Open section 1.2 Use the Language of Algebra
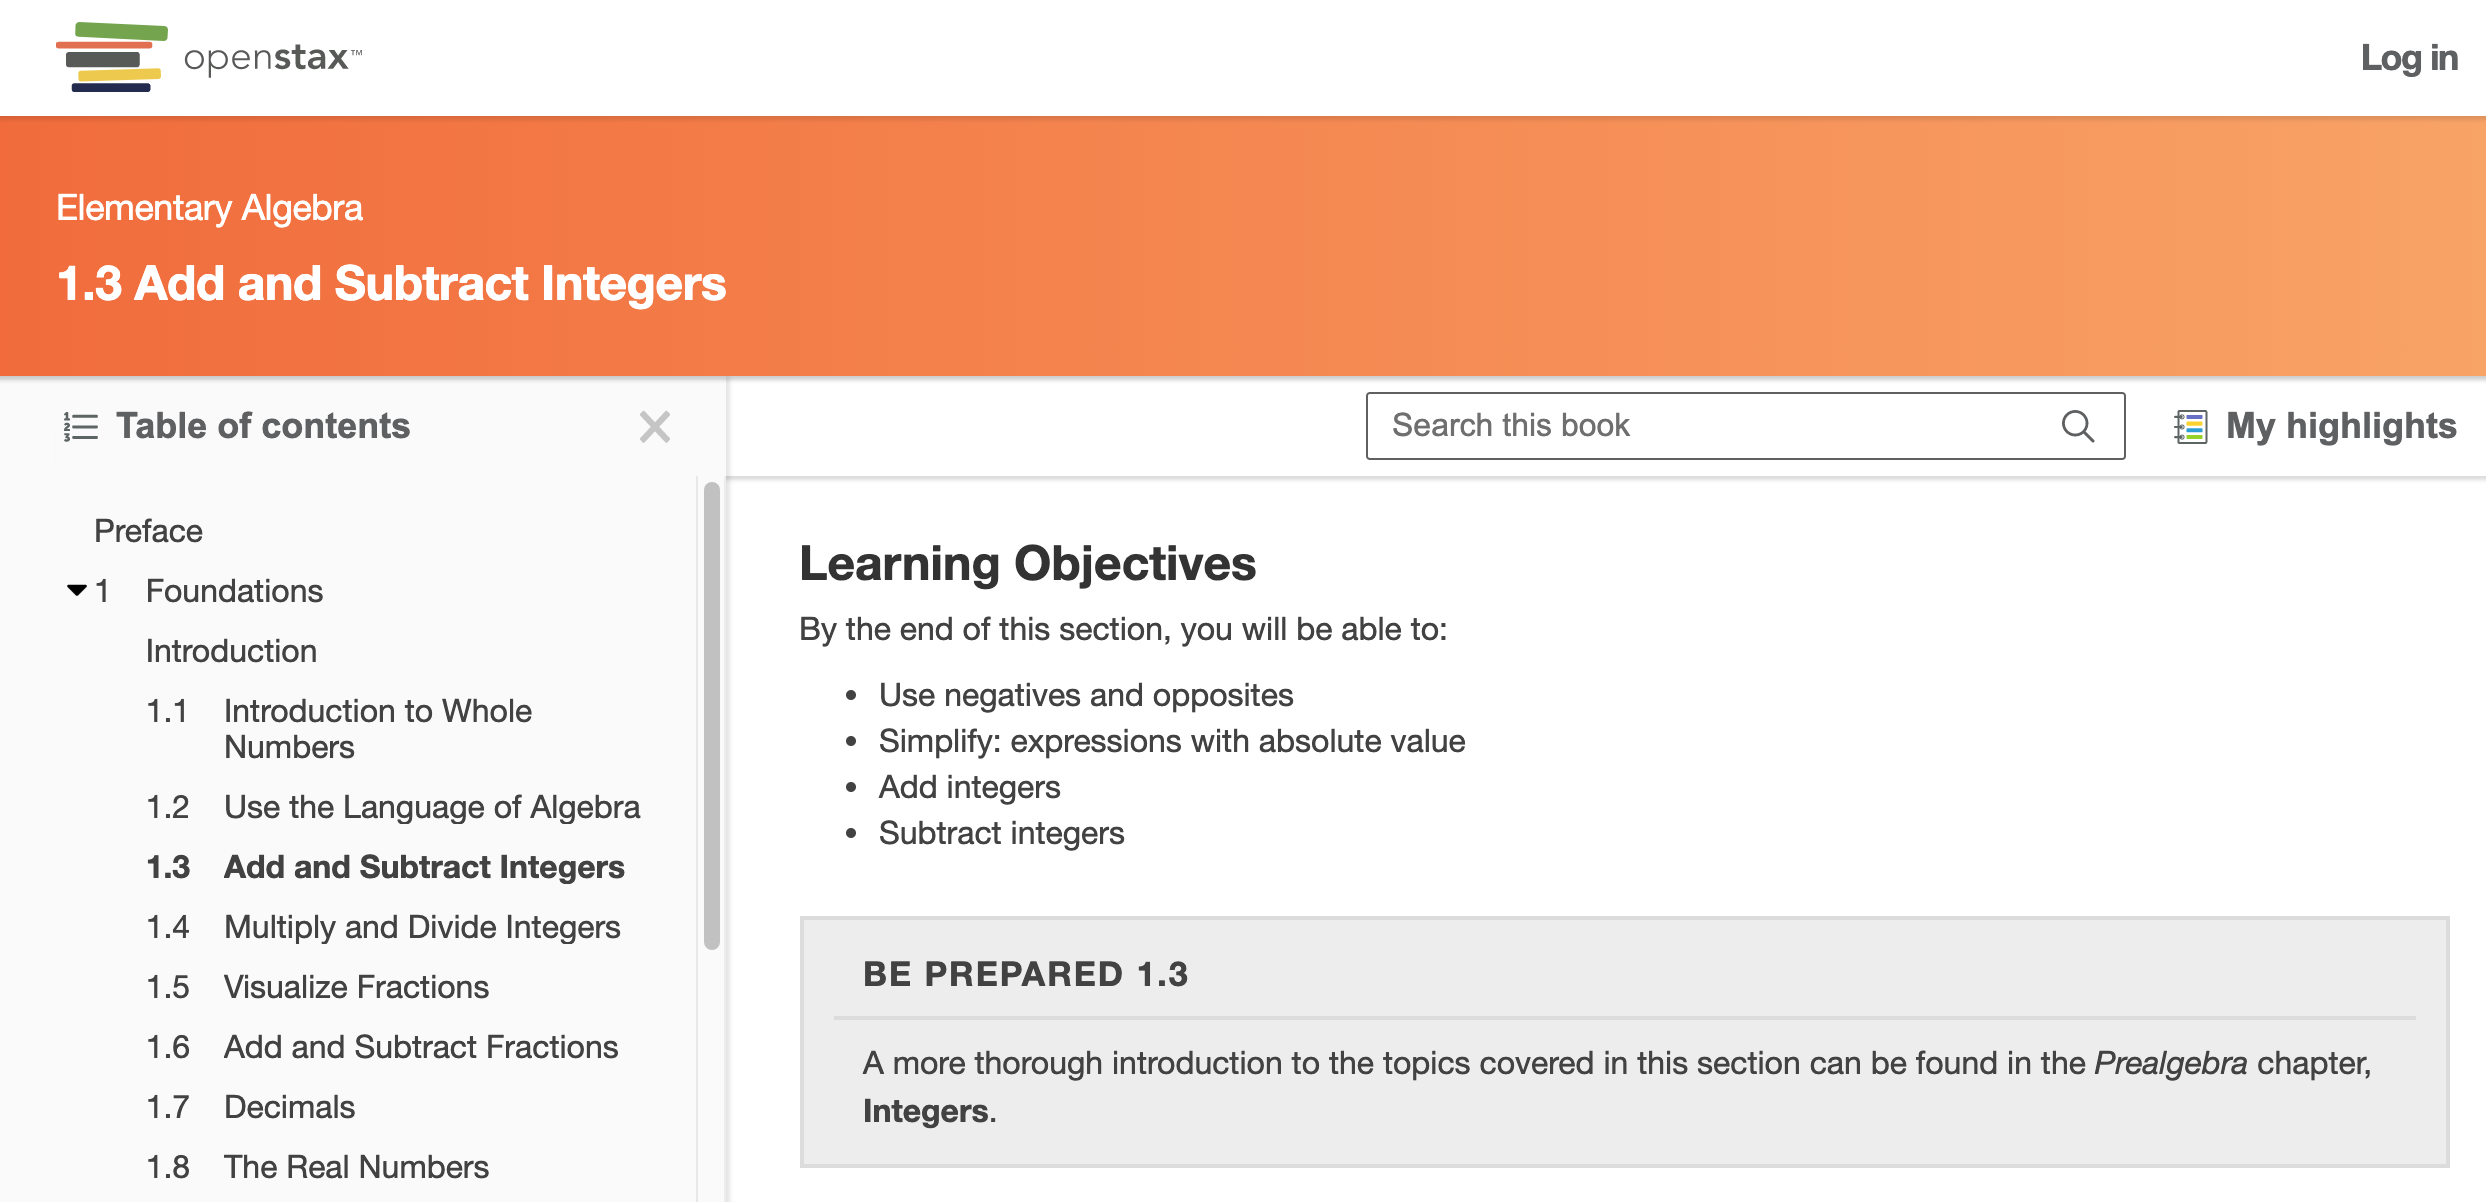2486x1202 pixels. 431,807
